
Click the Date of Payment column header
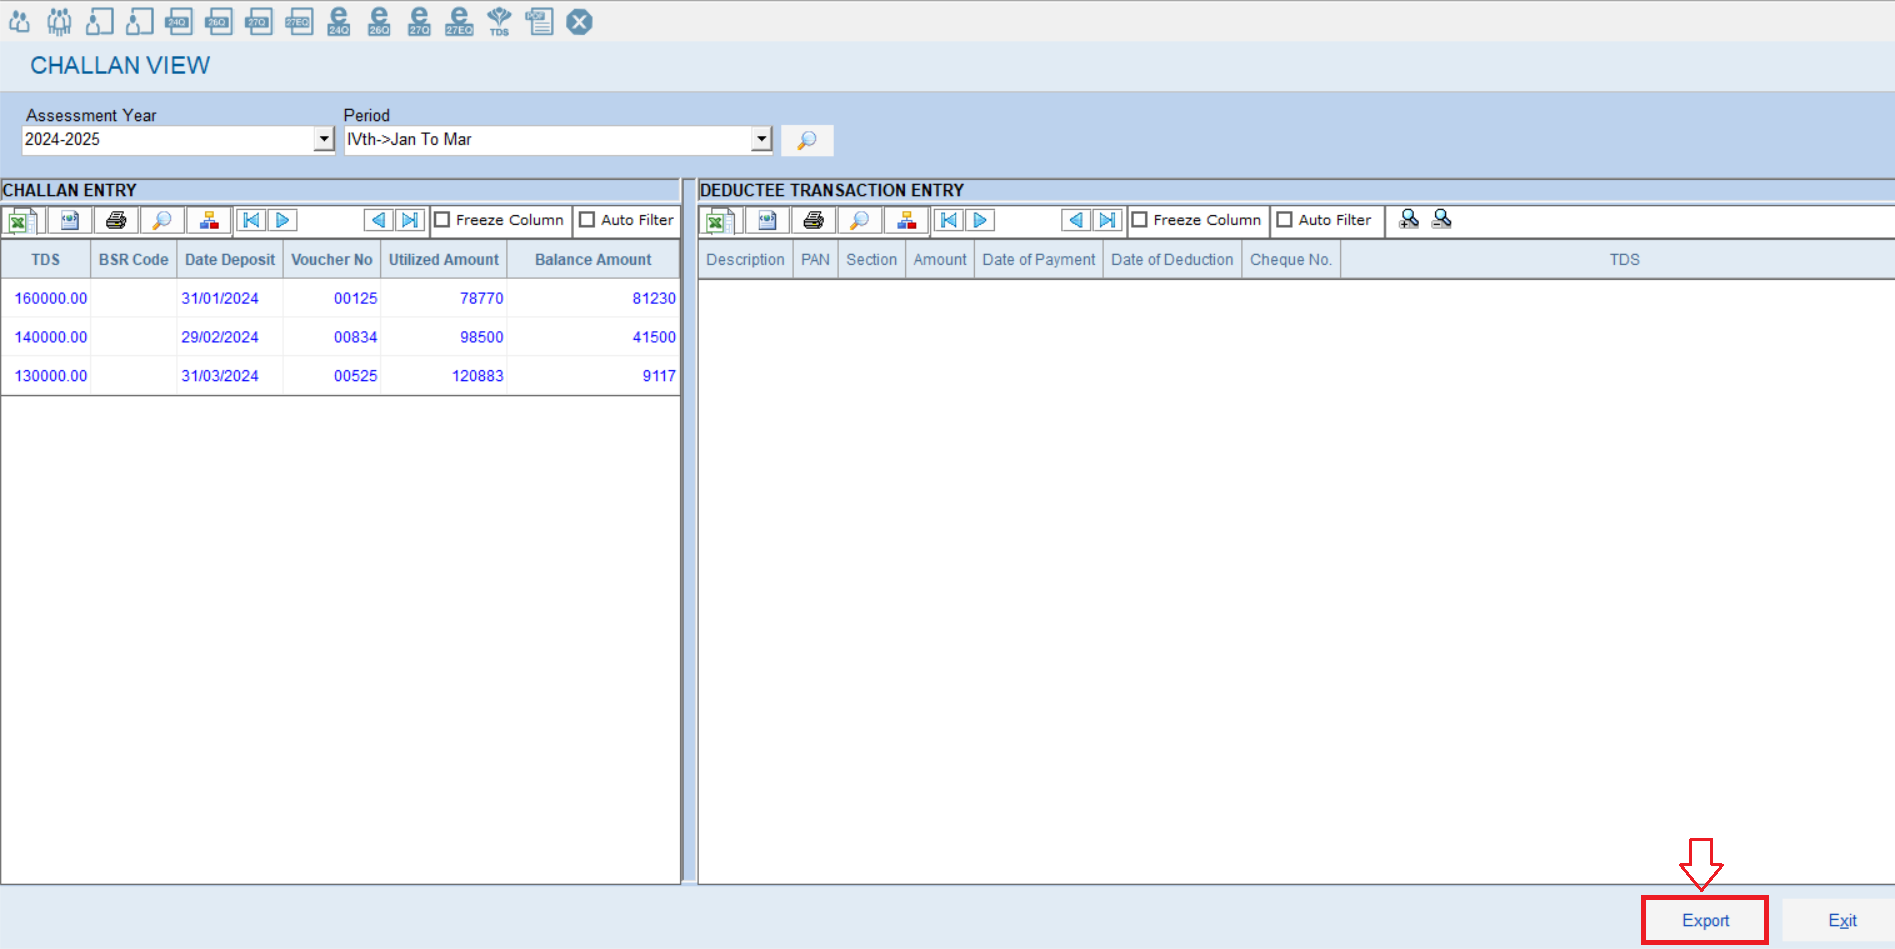pos(1039,260)
